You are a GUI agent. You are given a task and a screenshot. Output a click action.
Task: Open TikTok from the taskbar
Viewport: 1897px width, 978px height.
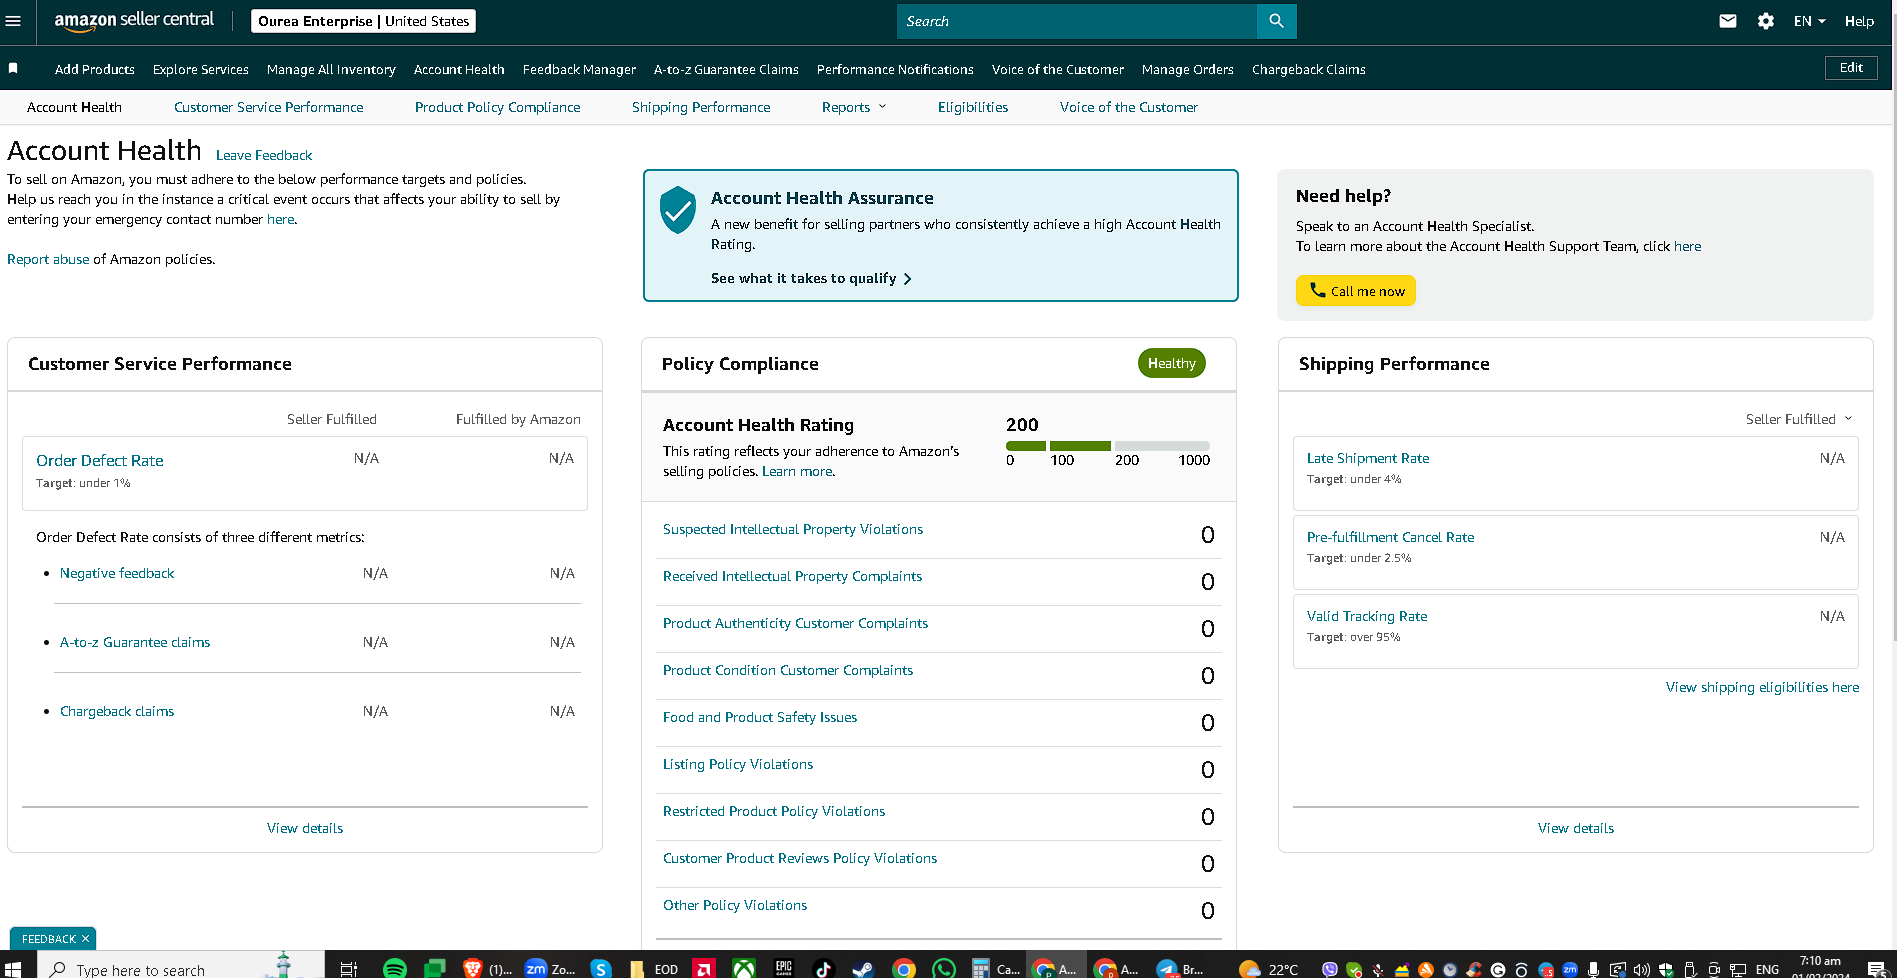pos(823,969)
